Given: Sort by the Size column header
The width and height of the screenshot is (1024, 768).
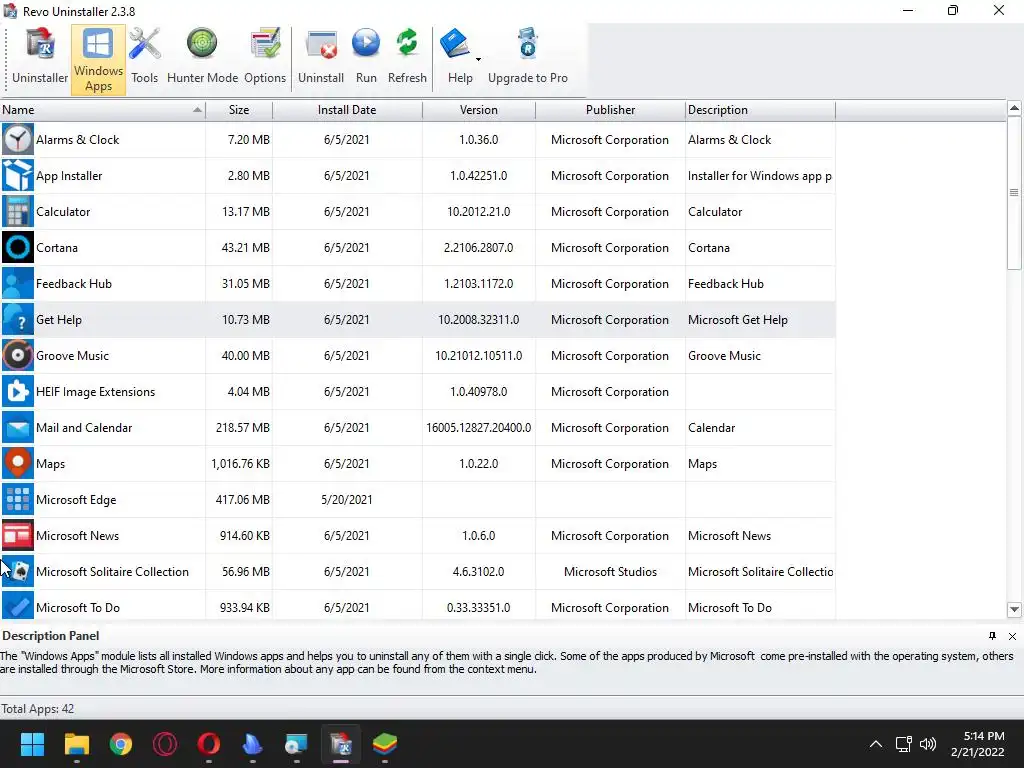Looking at the screenshot, I should coord(239,110).
